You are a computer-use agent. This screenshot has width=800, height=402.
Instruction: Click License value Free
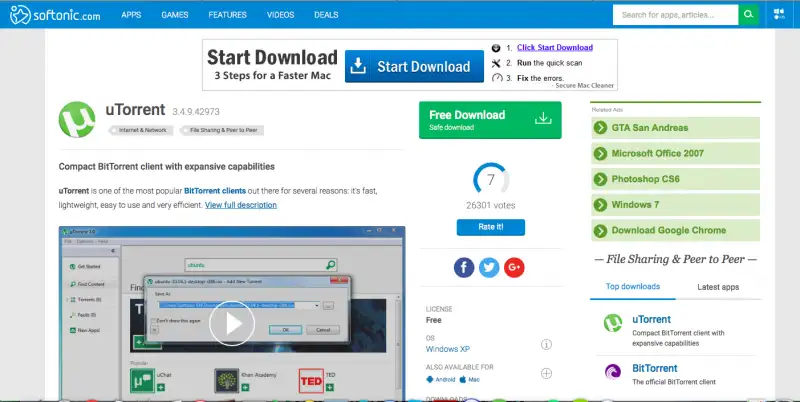[434, 320]
